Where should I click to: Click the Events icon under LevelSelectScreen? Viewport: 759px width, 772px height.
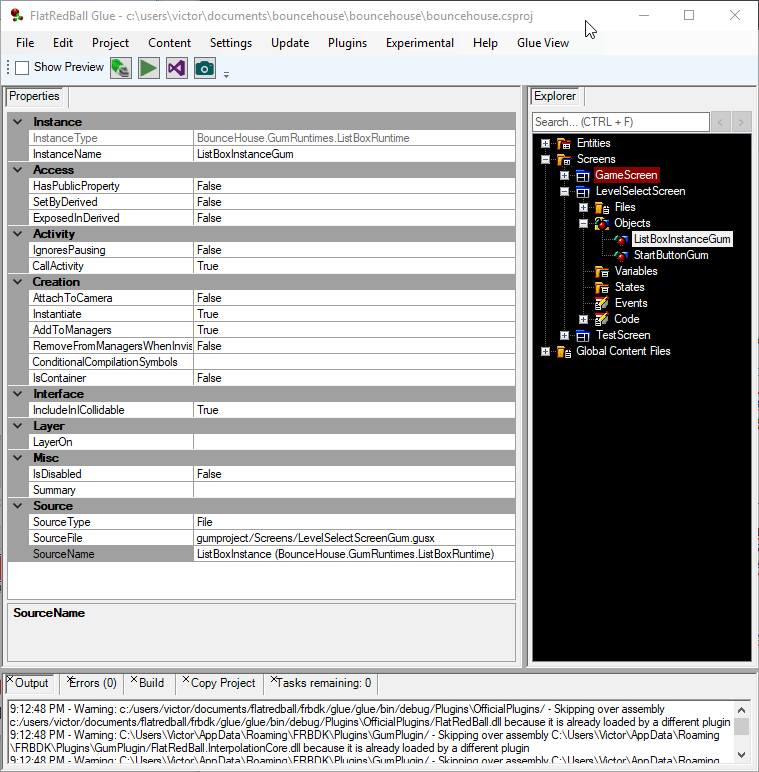[x=601, y=303]
